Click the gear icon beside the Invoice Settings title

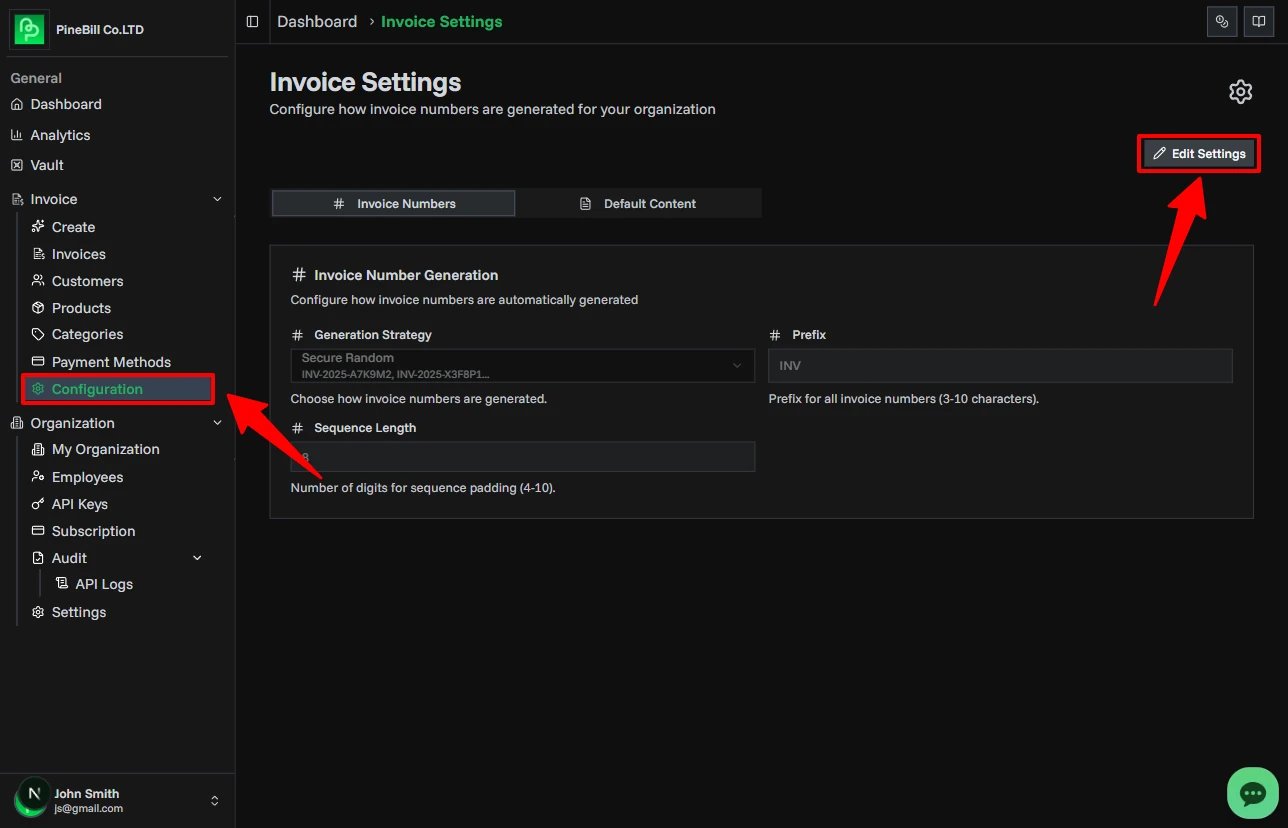[1240, 91]
